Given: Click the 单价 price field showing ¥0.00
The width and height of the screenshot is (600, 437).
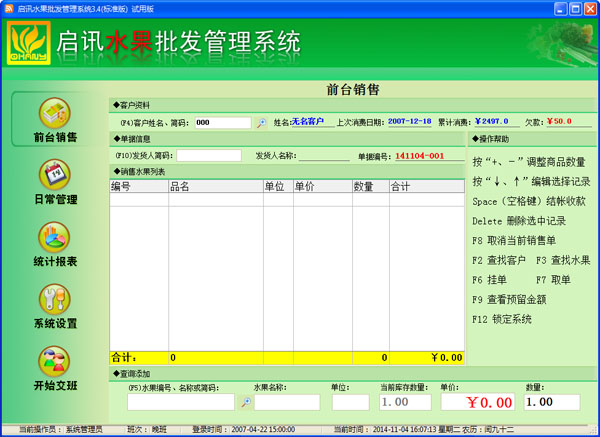Looking at the screenshot, I should pos(477,402).
